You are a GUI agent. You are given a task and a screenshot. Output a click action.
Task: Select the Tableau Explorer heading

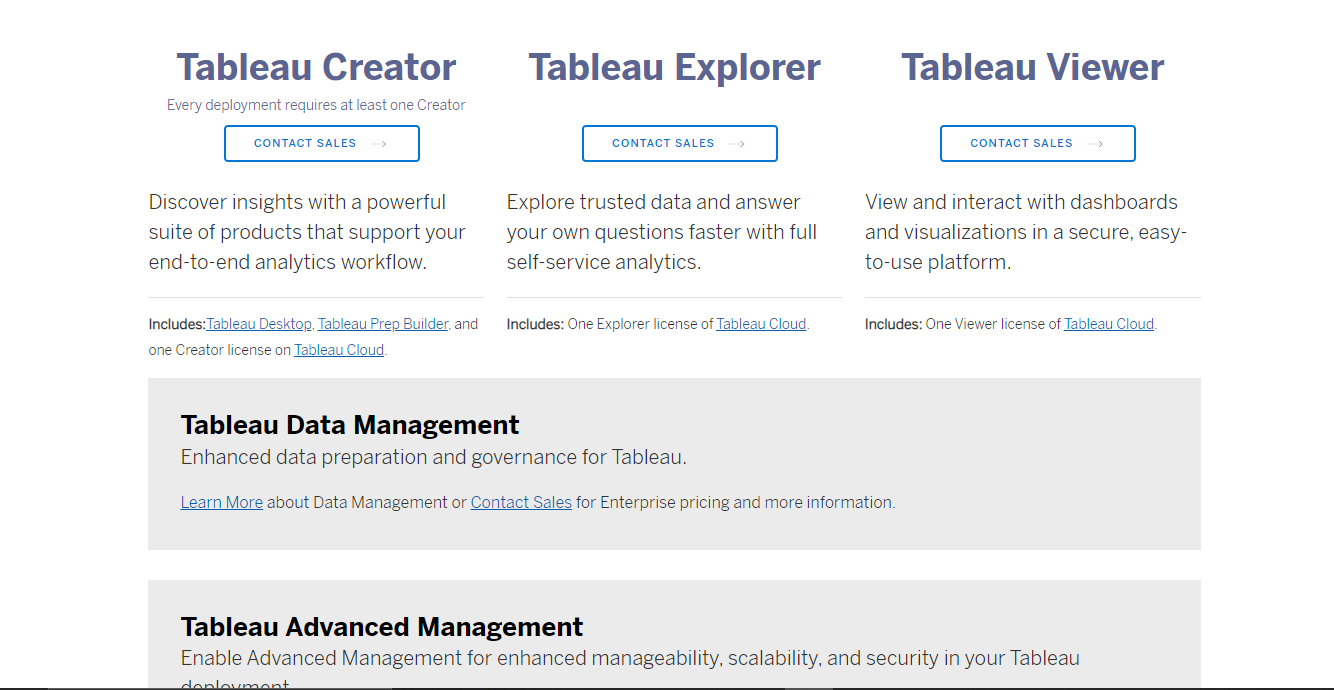[x=674, y=67]
